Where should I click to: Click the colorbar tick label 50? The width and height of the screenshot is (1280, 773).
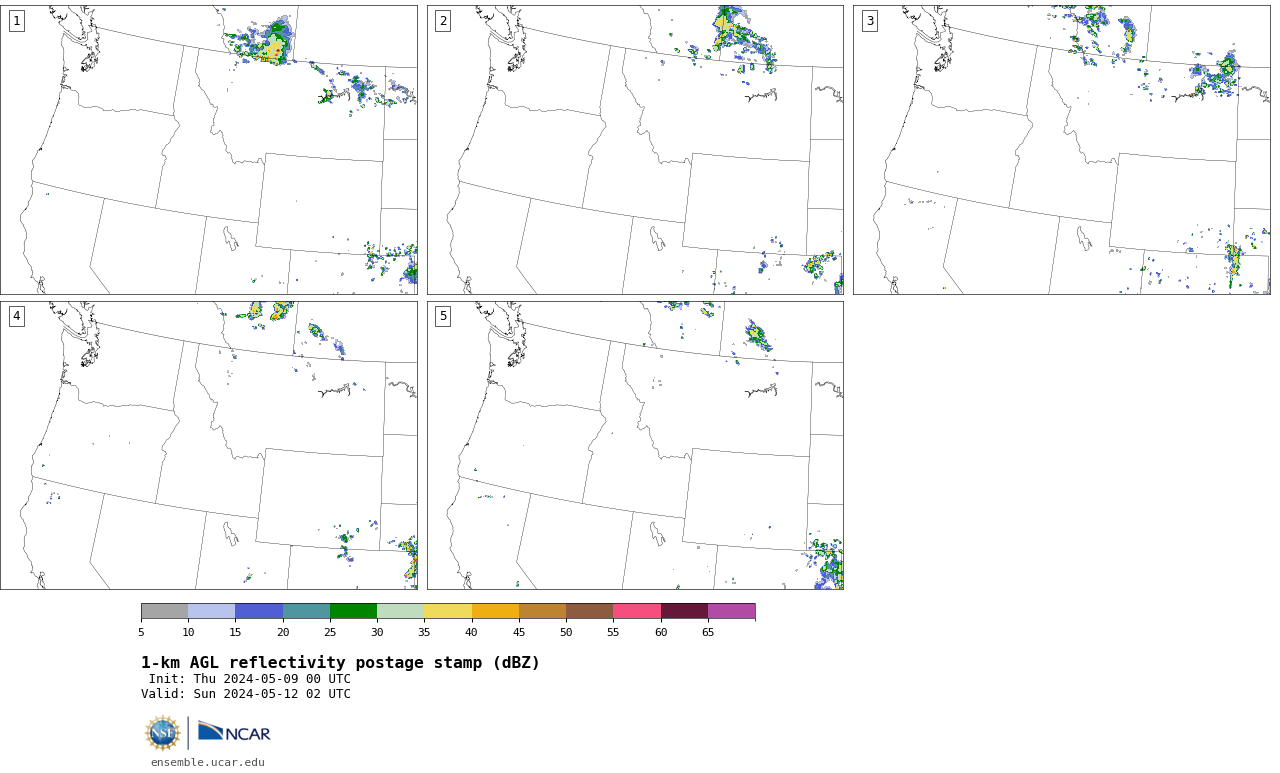point(566,632)
